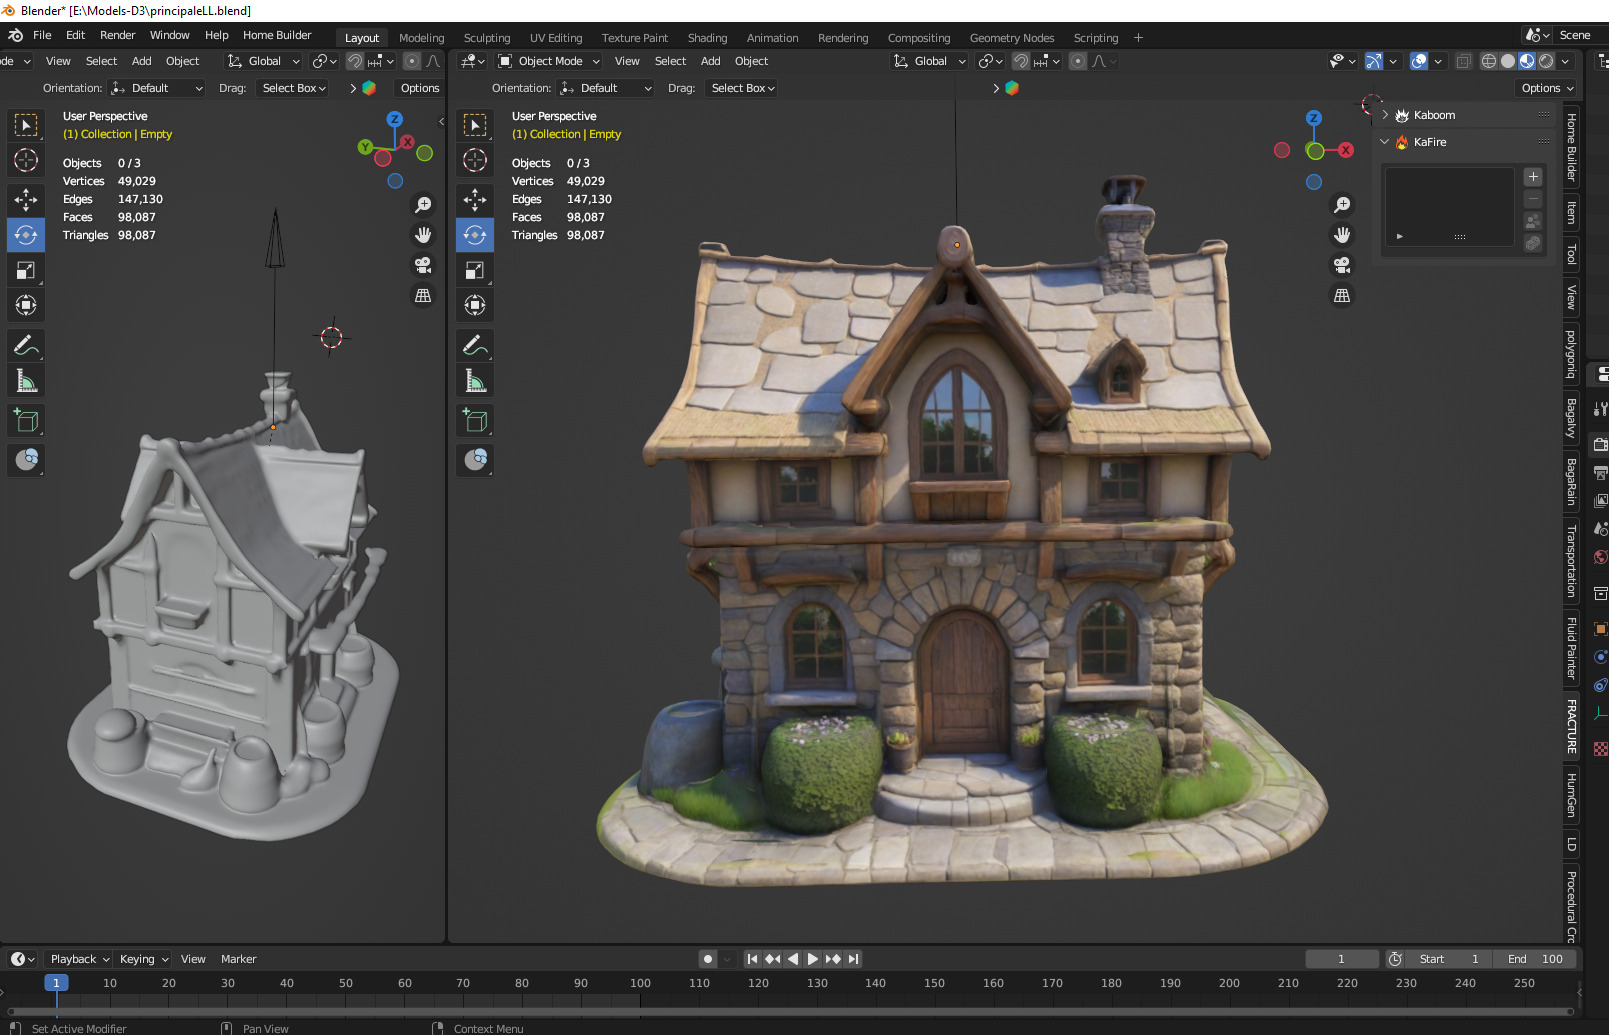Click zoom magnifier in right viewport
Image resolution: width=1609 pixels, height=1035 pixels.
[1342, 205]
